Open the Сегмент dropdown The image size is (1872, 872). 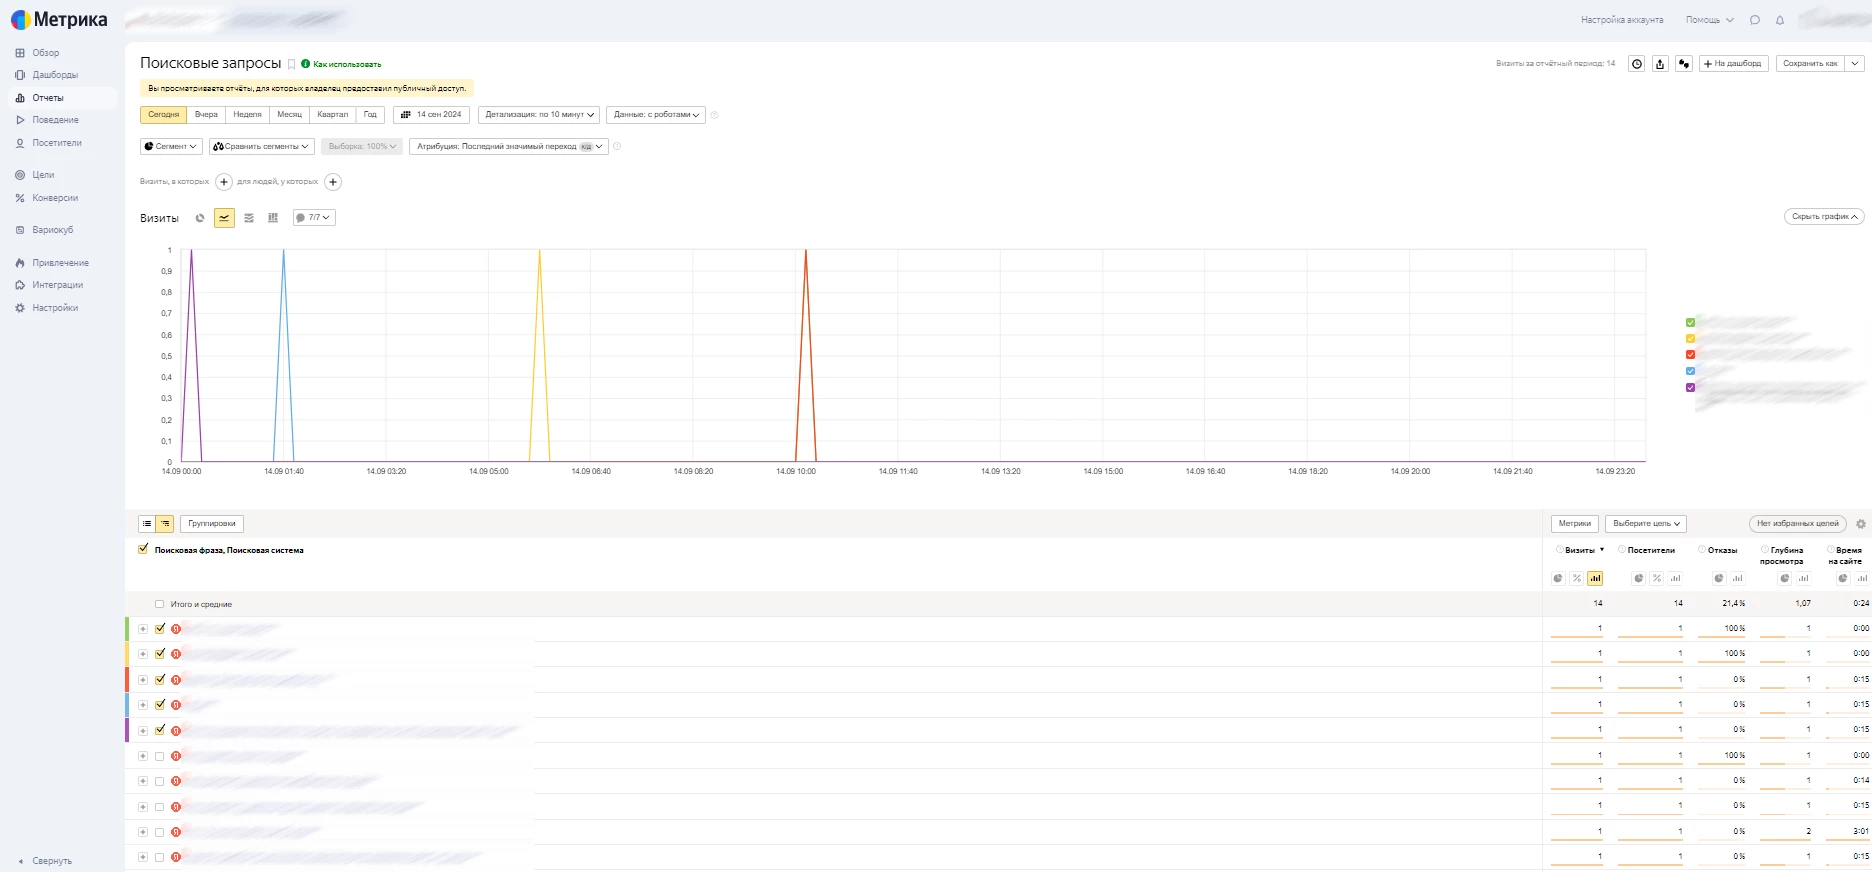[171, 147]
